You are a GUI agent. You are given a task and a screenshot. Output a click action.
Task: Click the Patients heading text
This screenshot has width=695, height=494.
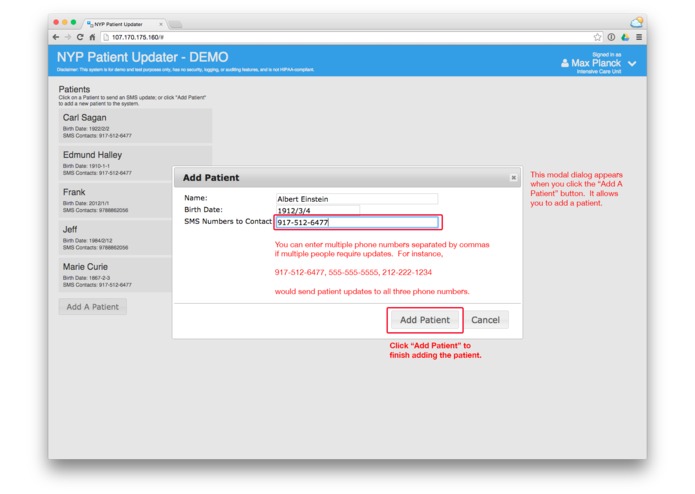coord(74,89)
